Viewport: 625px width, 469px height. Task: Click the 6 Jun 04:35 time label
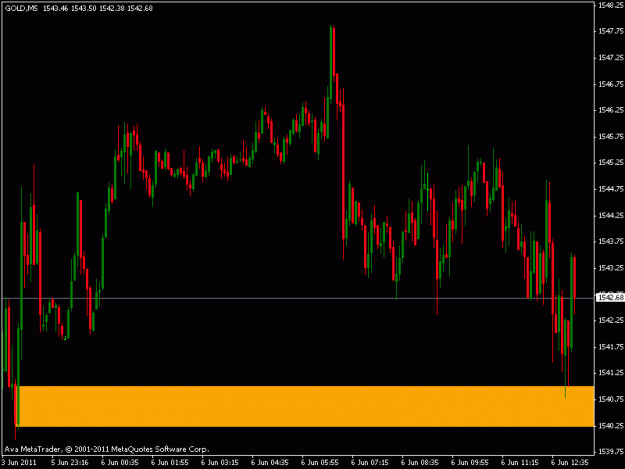[269, 463]
